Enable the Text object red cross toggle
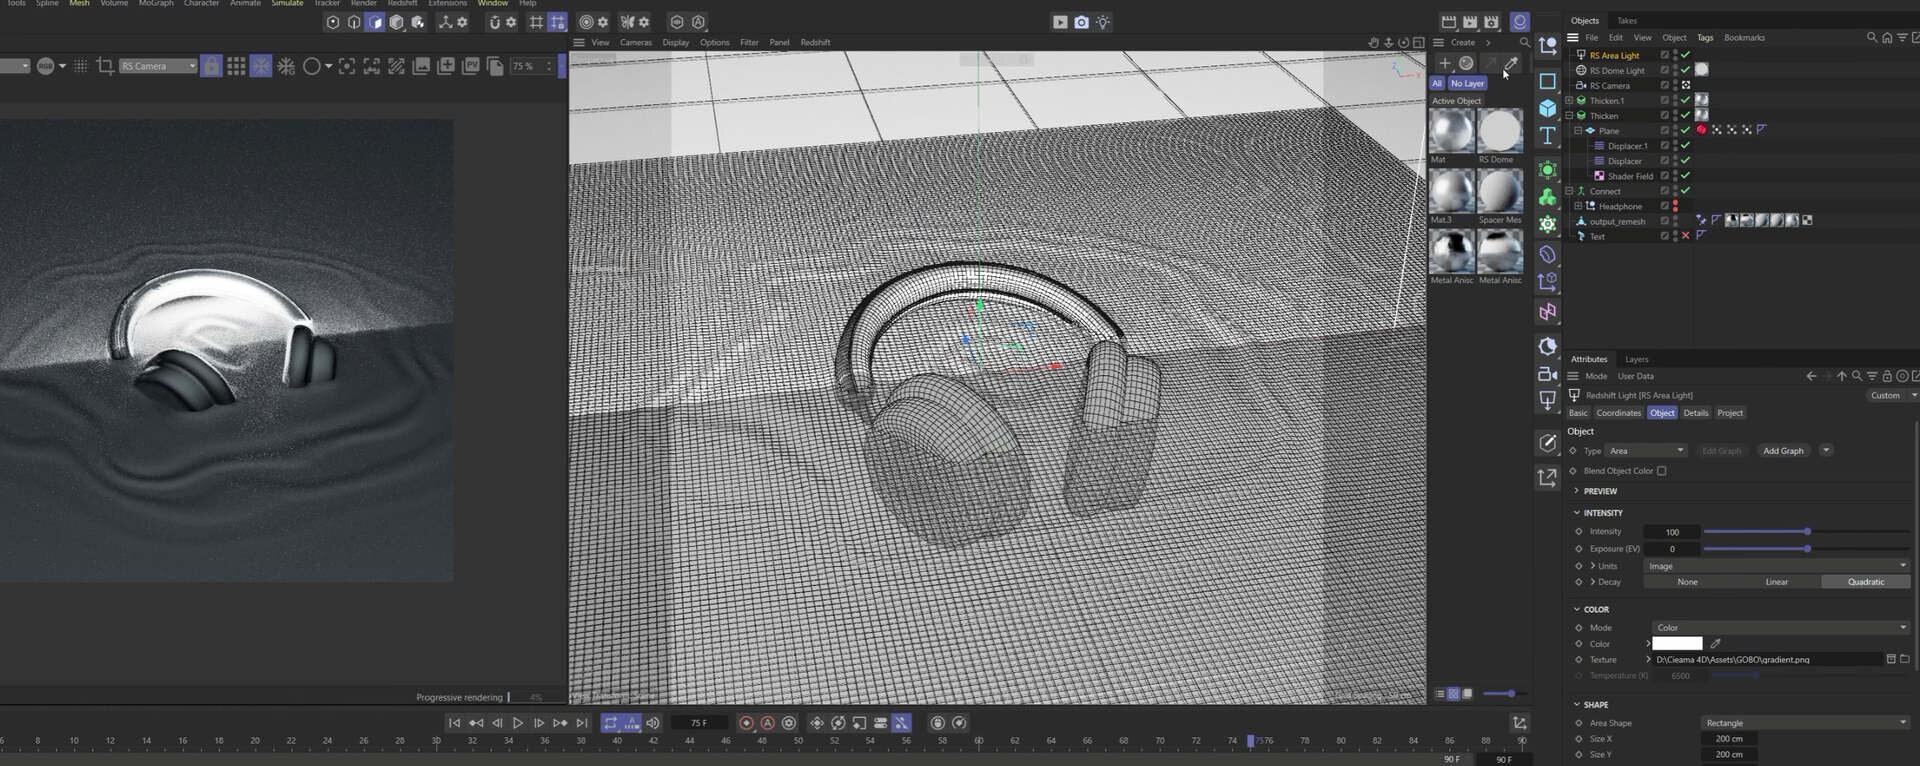This screenshot has width=1920, height=766. tap(1685, 236)
